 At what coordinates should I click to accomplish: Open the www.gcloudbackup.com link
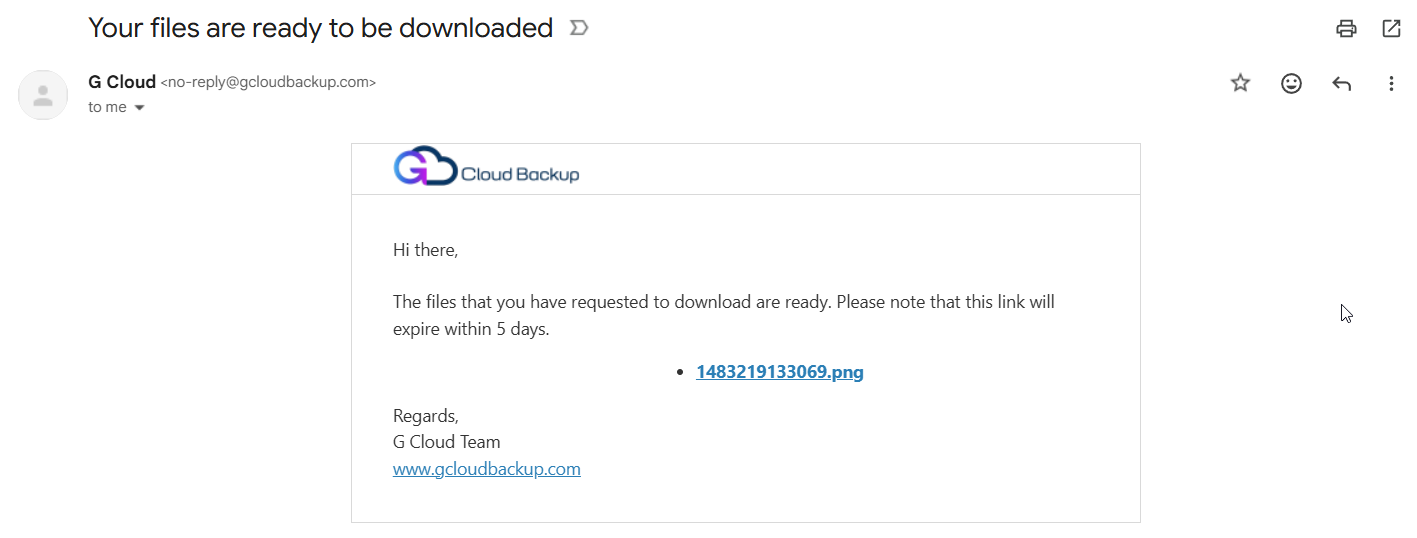pos(486,469)
